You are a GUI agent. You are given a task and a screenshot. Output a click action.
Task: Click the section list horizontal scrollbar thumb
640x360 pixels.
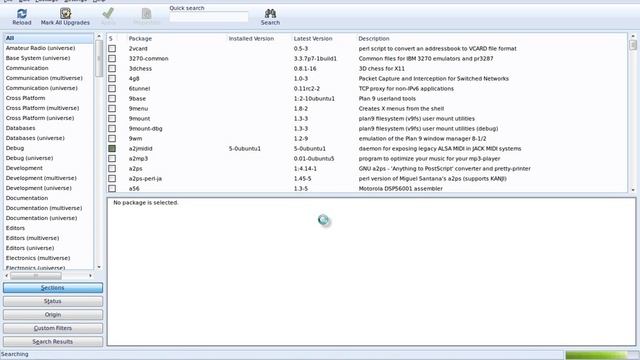tap(36, 276)
